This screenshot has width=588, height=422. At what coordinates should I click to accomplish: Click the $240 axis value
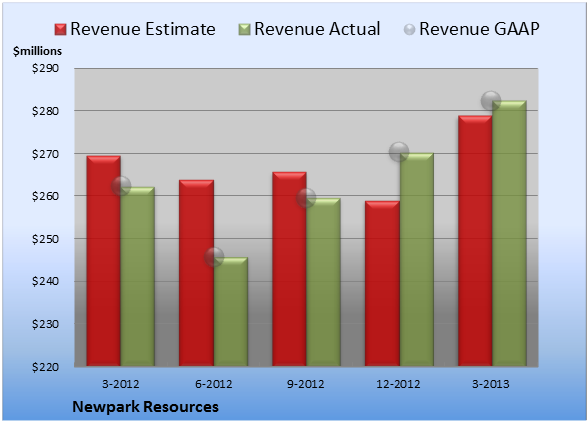pos(45,281)
